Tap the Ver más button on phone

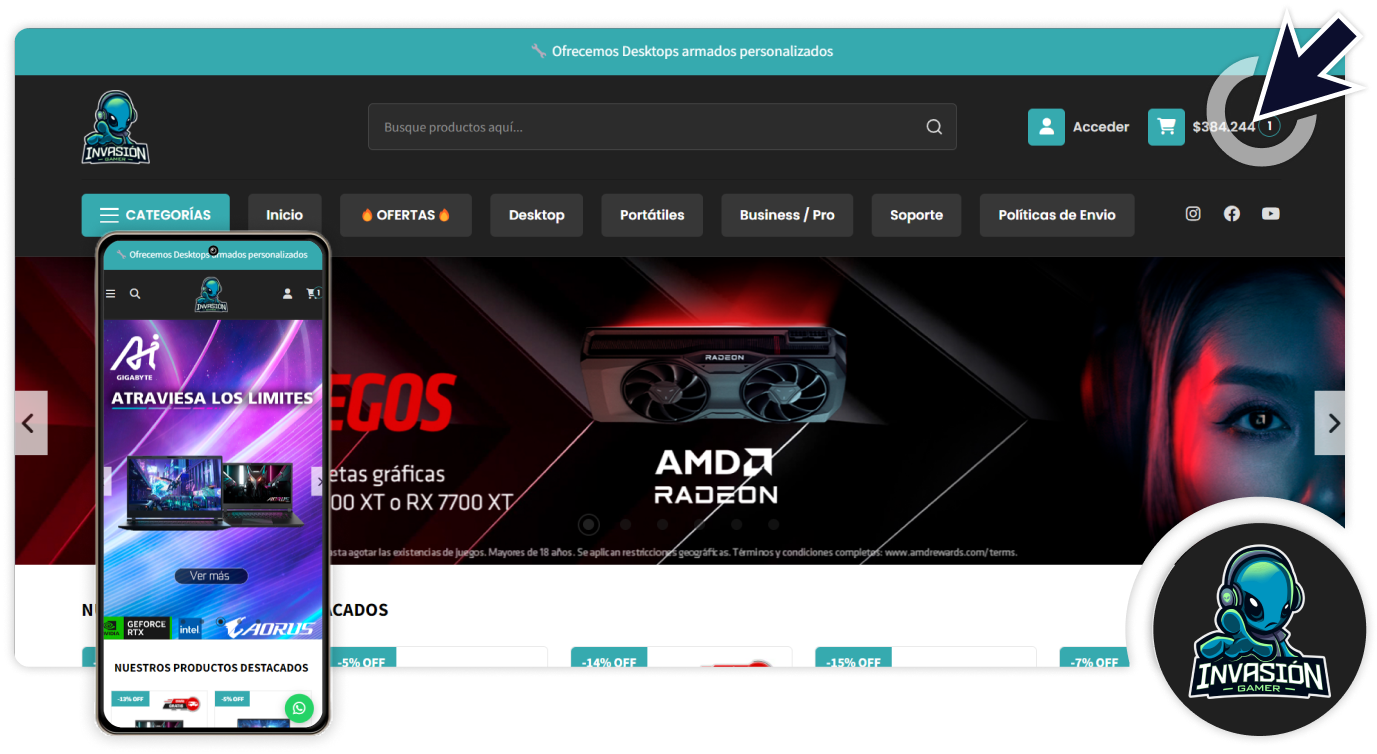click(210, 576)
